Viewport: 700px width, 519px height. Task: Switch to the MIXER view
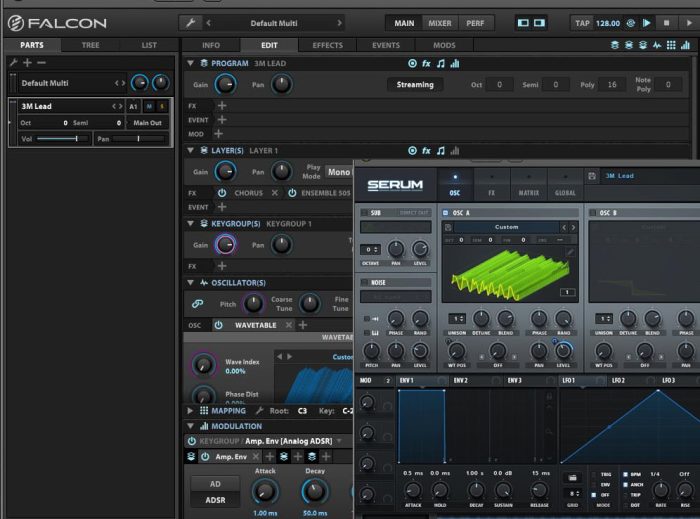tap(440, 23)
